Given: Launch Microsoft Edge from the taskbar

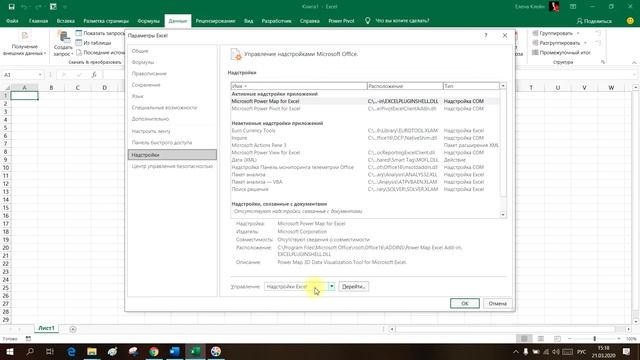Looking at the screenshot, I should pos(71,351).
